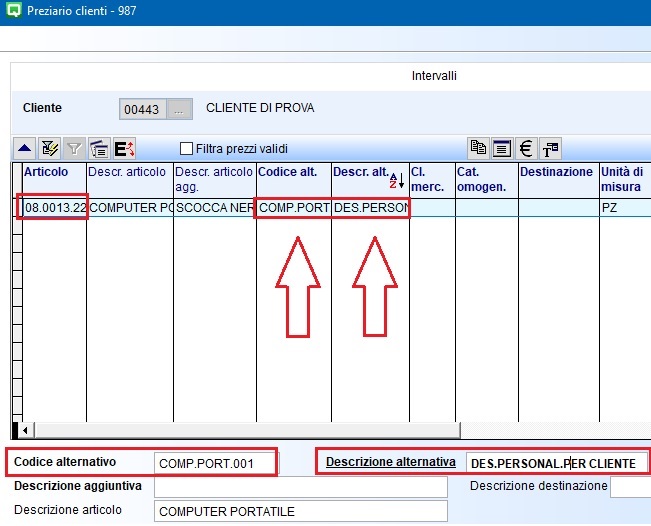This screenshot has height=526, width=651.
Task: Click the Descr. alt. column sort indicator
Action: (x=397, y=180)
